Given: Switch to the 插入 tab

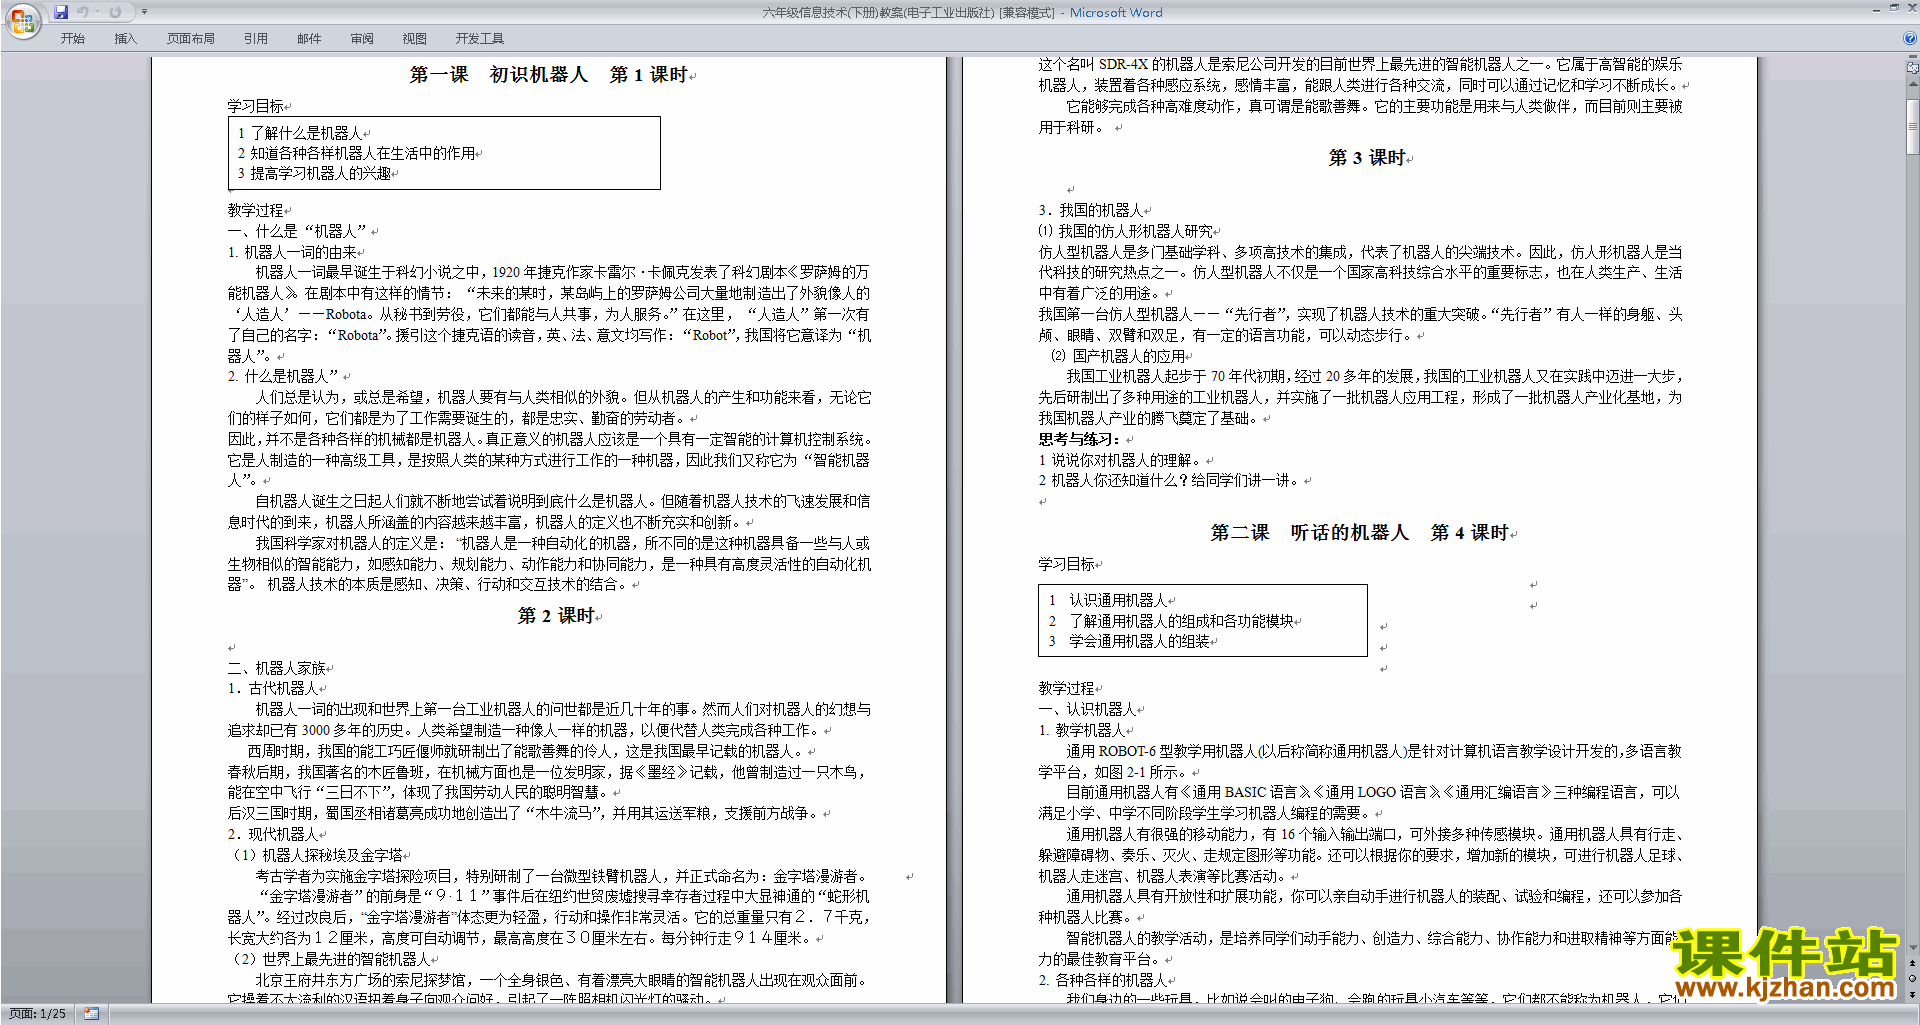Looking at the screenshot, I should pos(125,38).
